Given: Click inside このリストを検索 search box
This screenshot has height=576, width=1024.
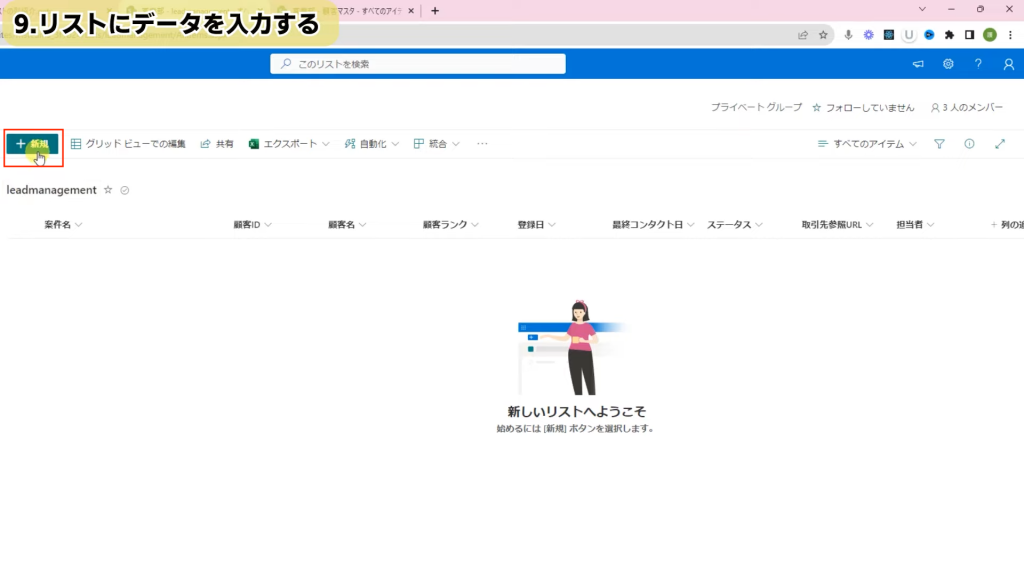Looking at the screenshot, I should [x=418, y=64].
